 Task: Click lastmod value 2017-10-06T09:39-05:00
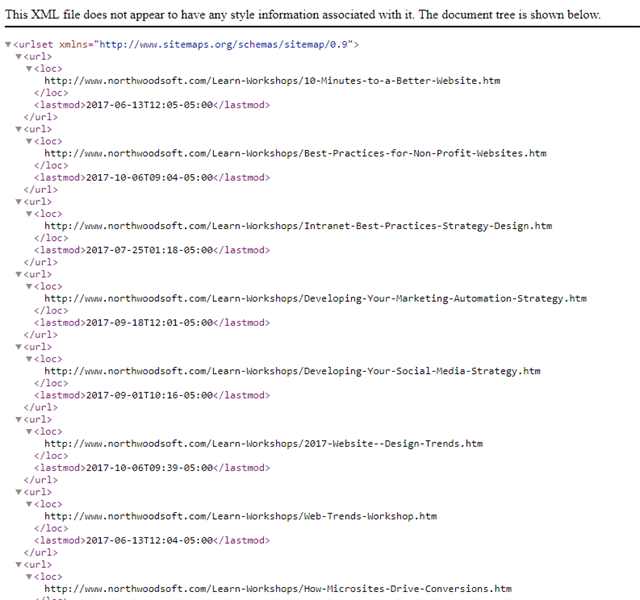point(149,468)
